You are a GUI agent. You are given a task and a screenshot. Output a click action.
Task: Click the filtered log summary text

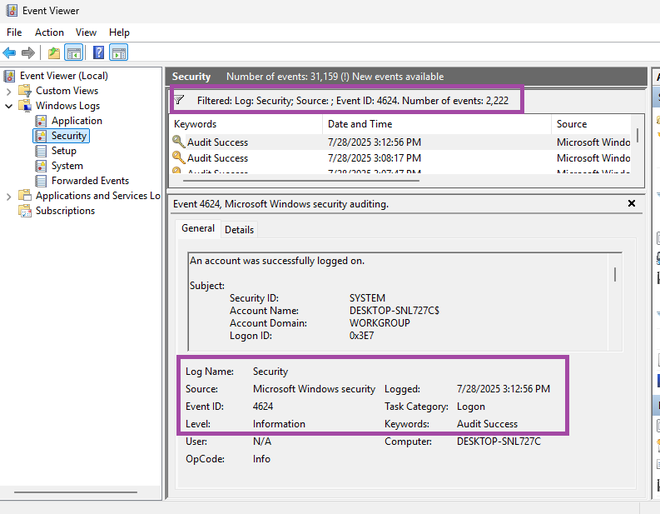click(353, 101)
